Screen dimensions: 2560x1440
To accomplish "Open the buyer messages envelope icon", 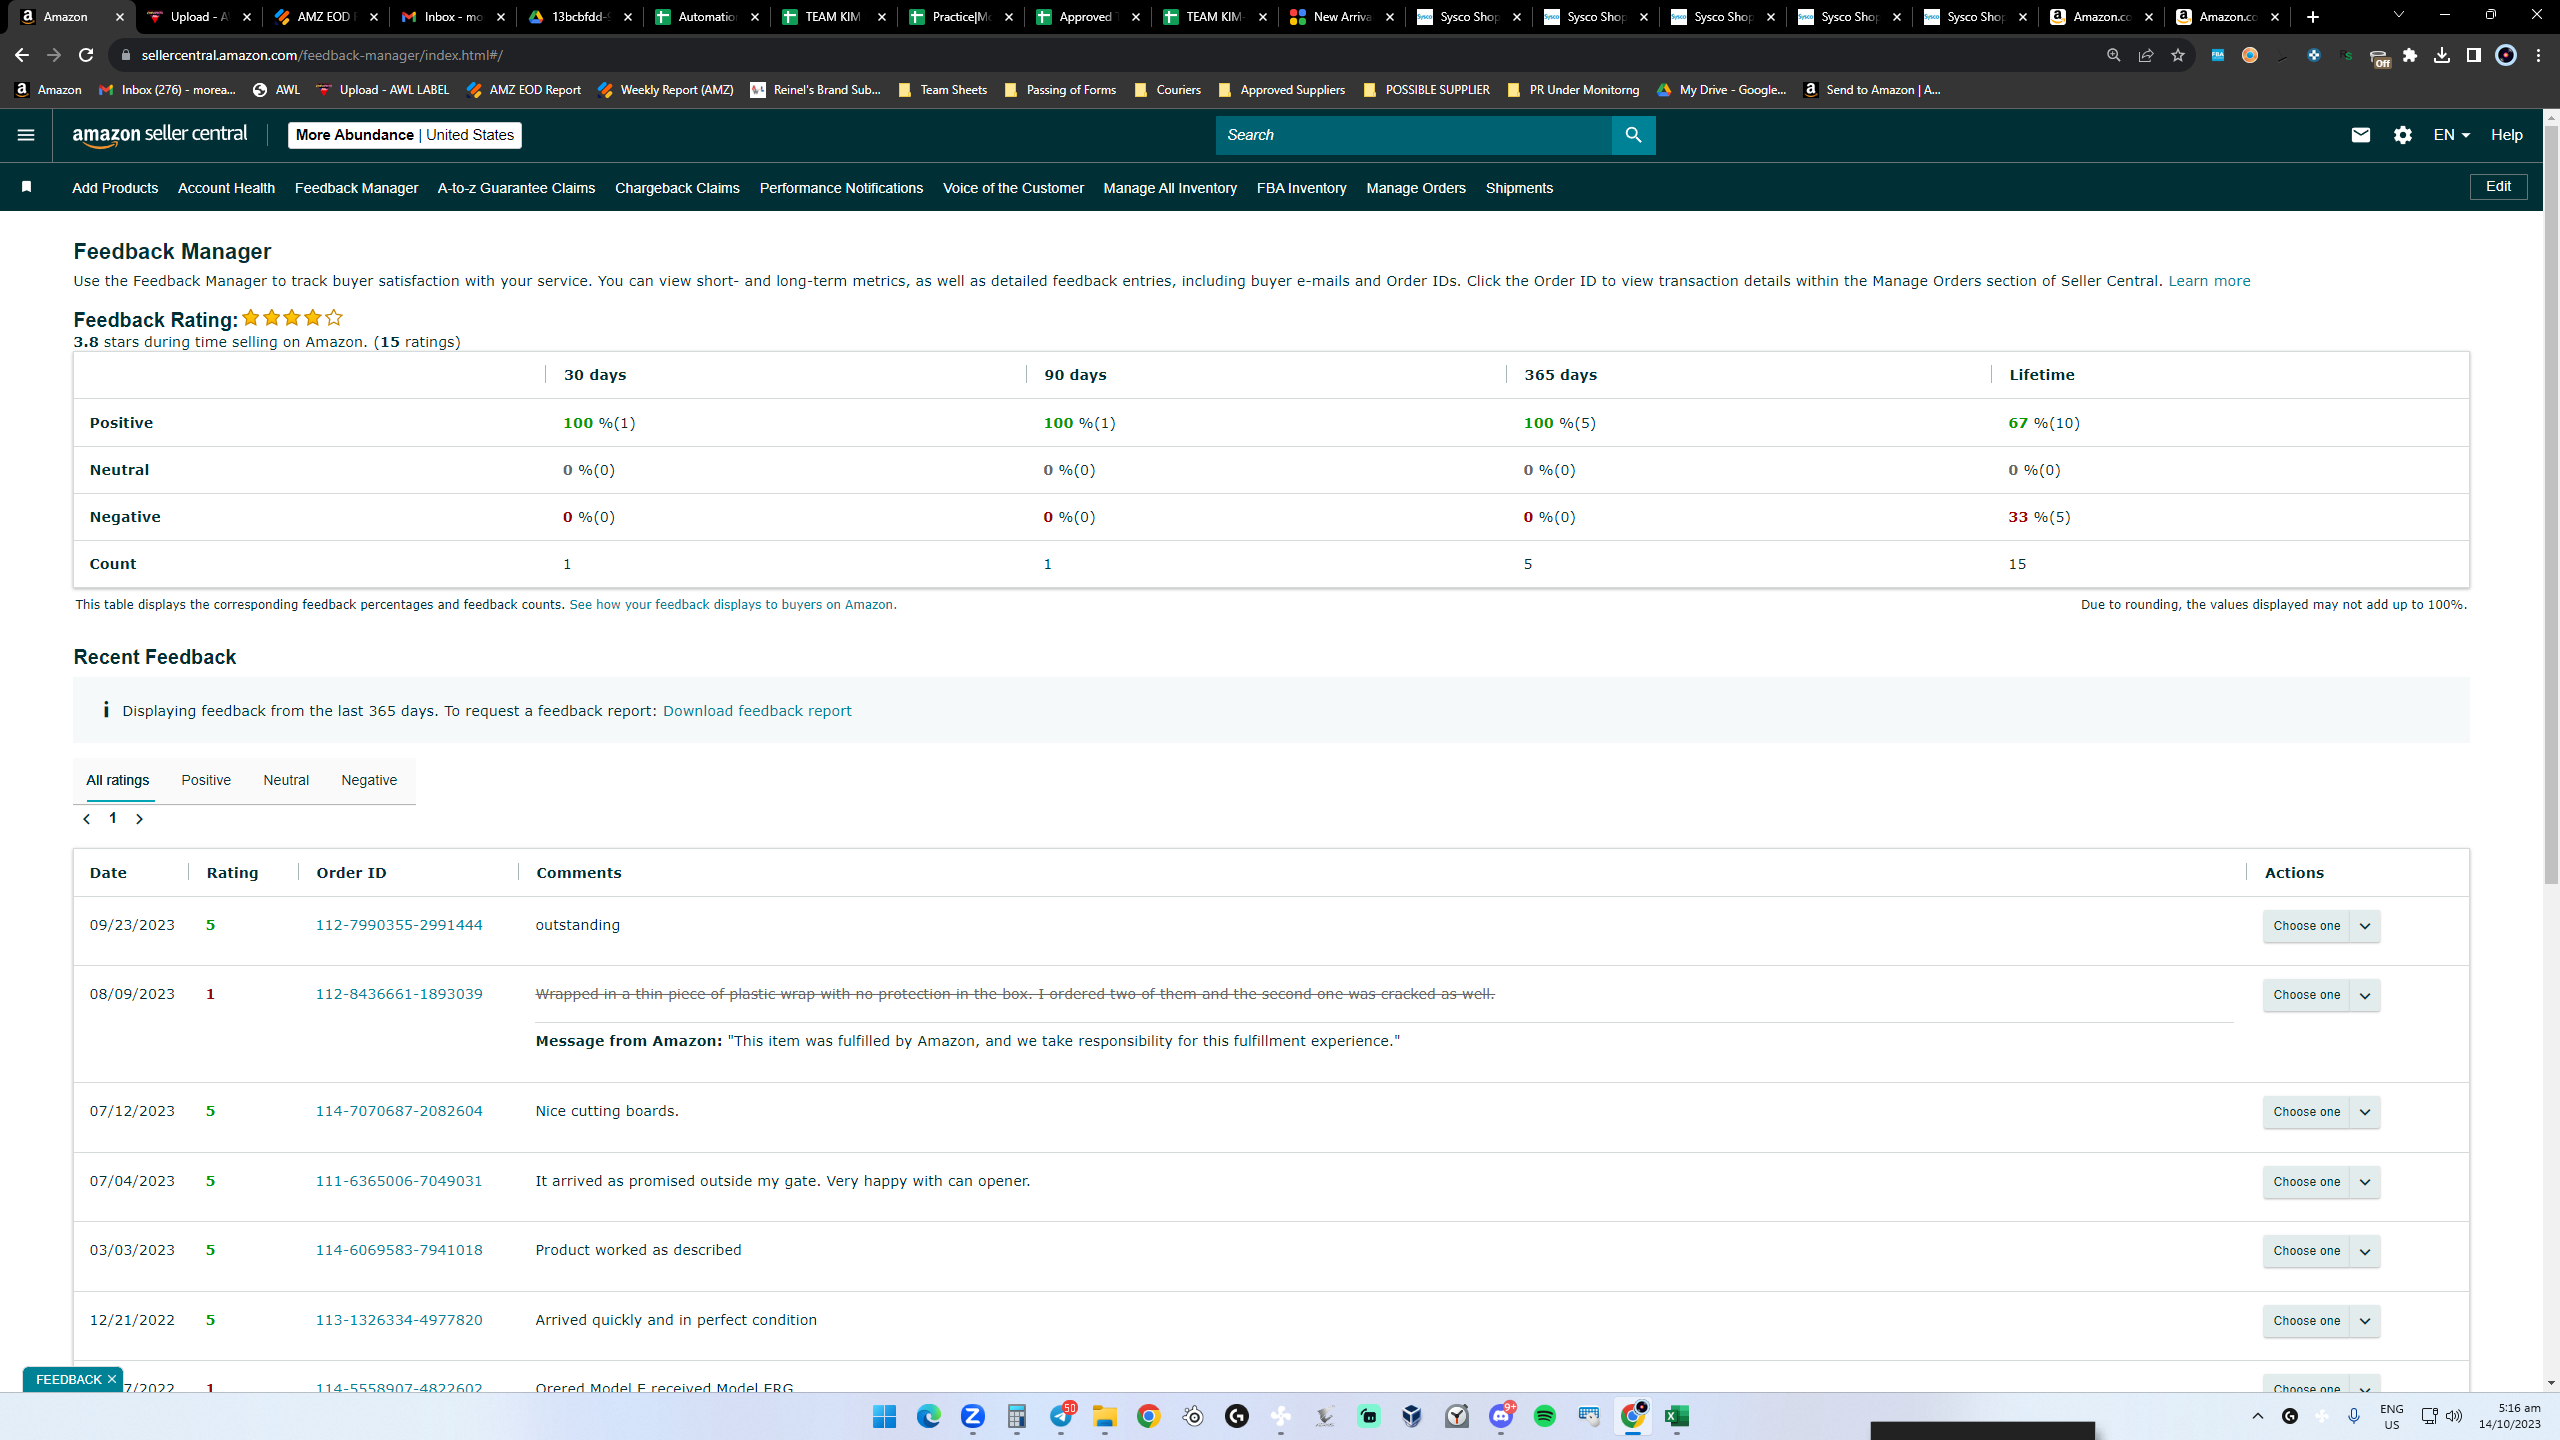I will click(2360, 135).
